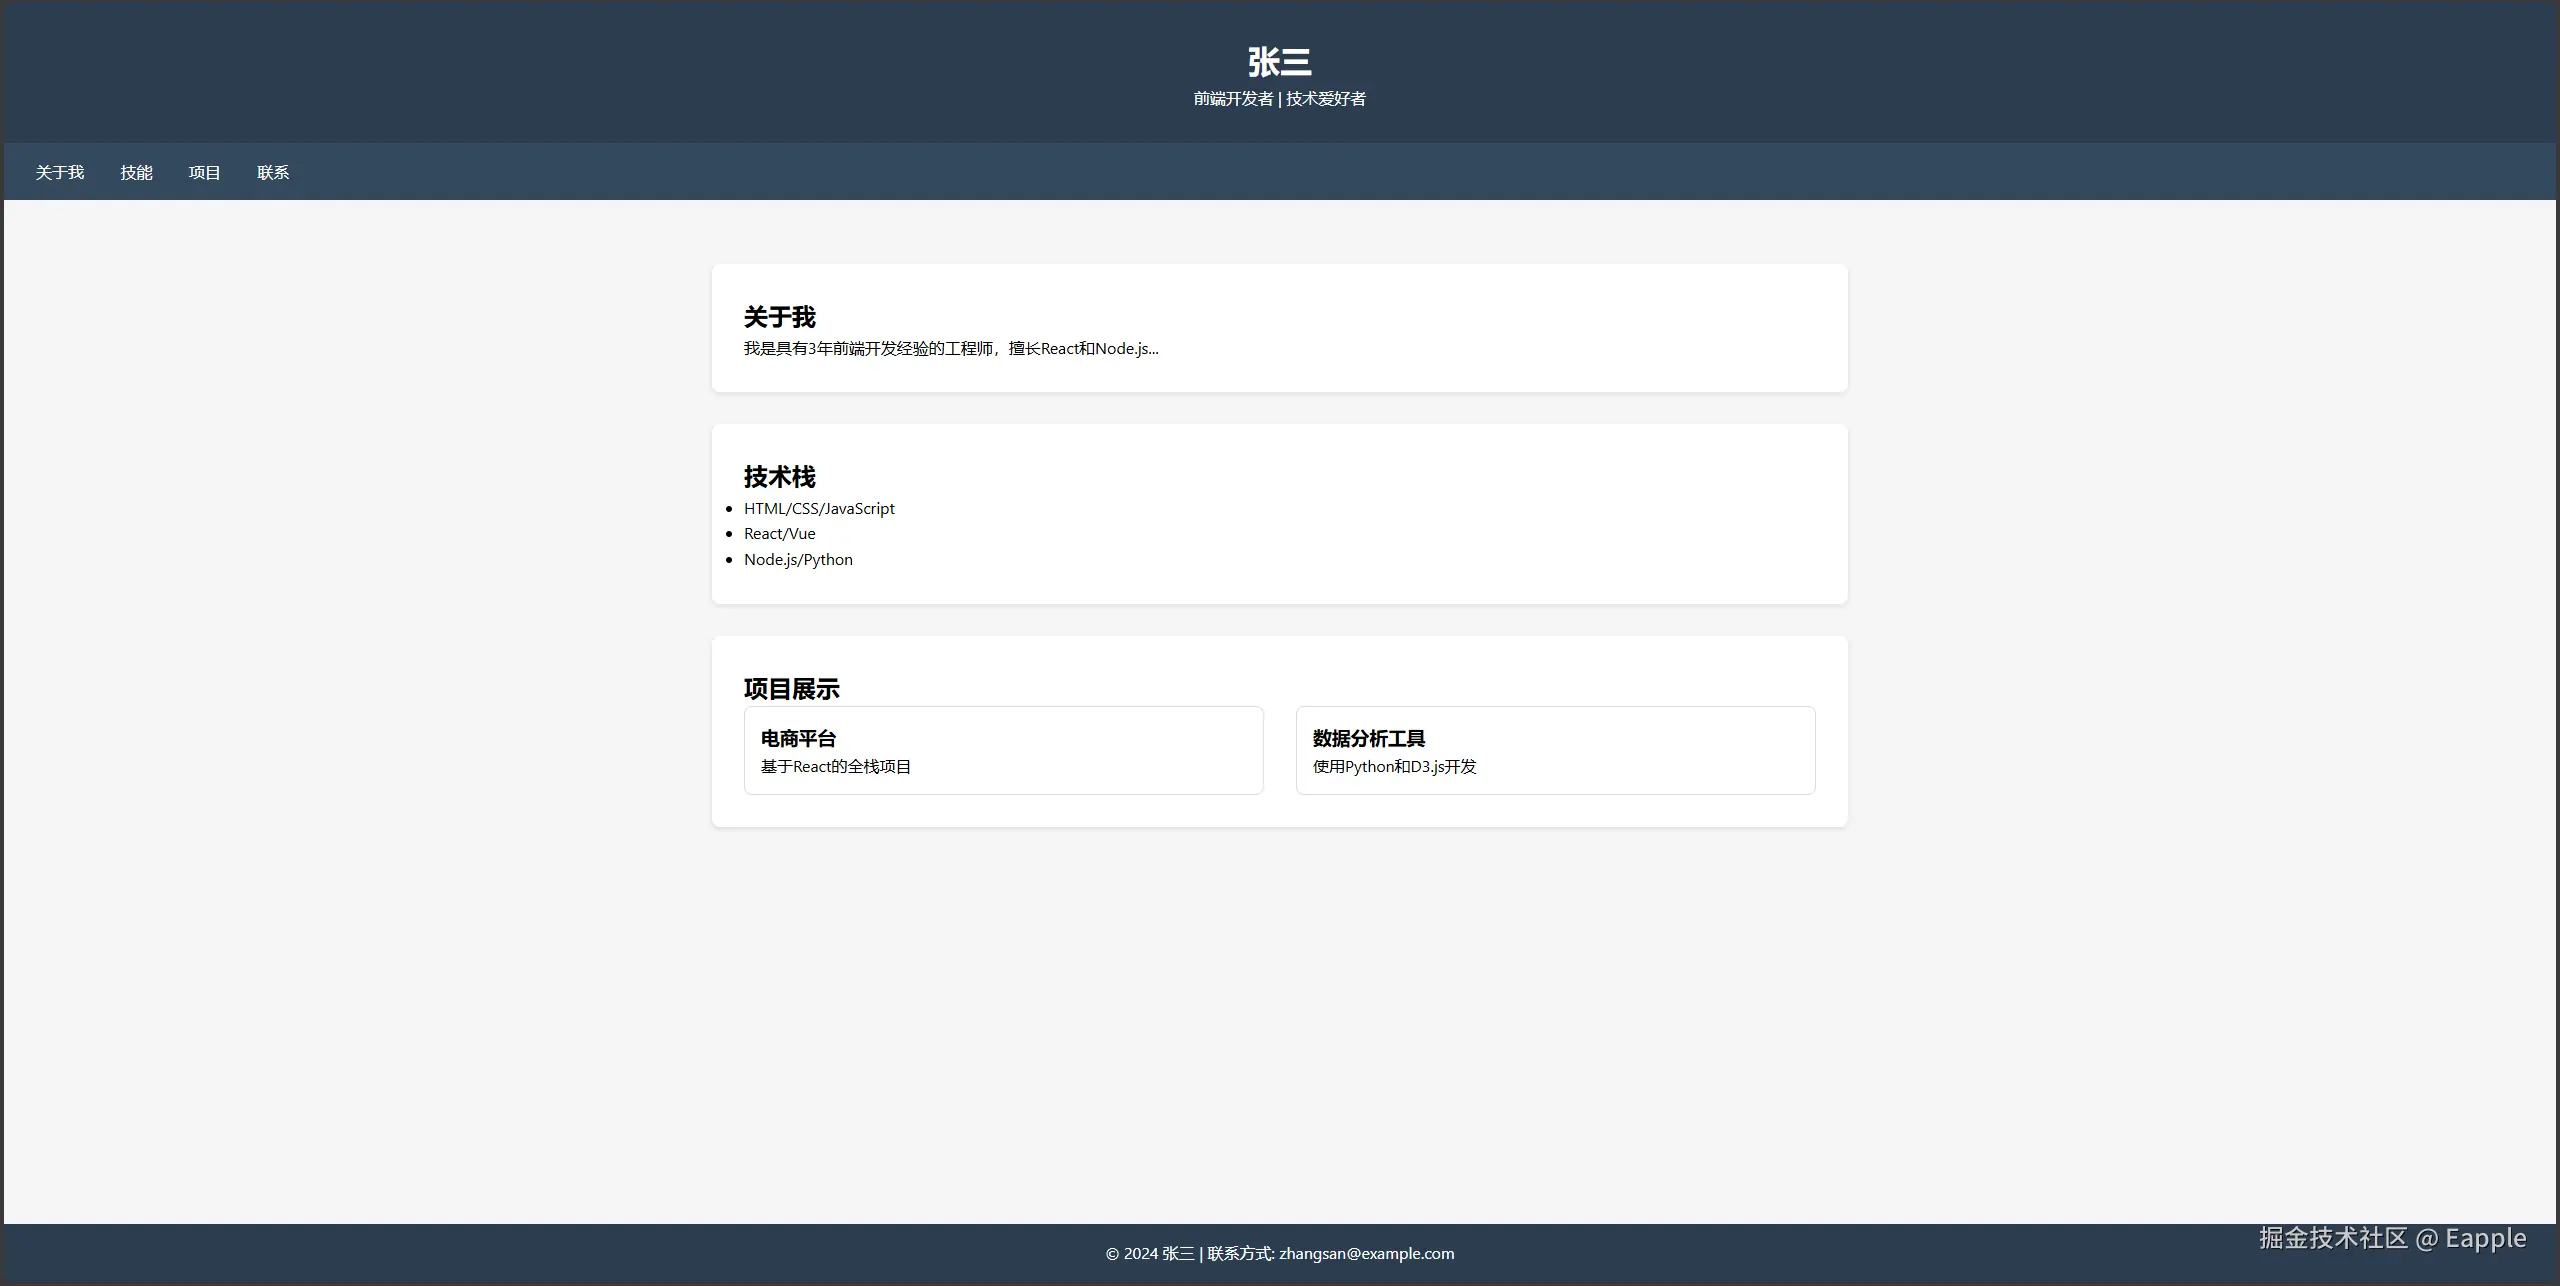Open the 电商平台 project card
Viewport: 2560px width, 1286px height.
coord(798,739)
